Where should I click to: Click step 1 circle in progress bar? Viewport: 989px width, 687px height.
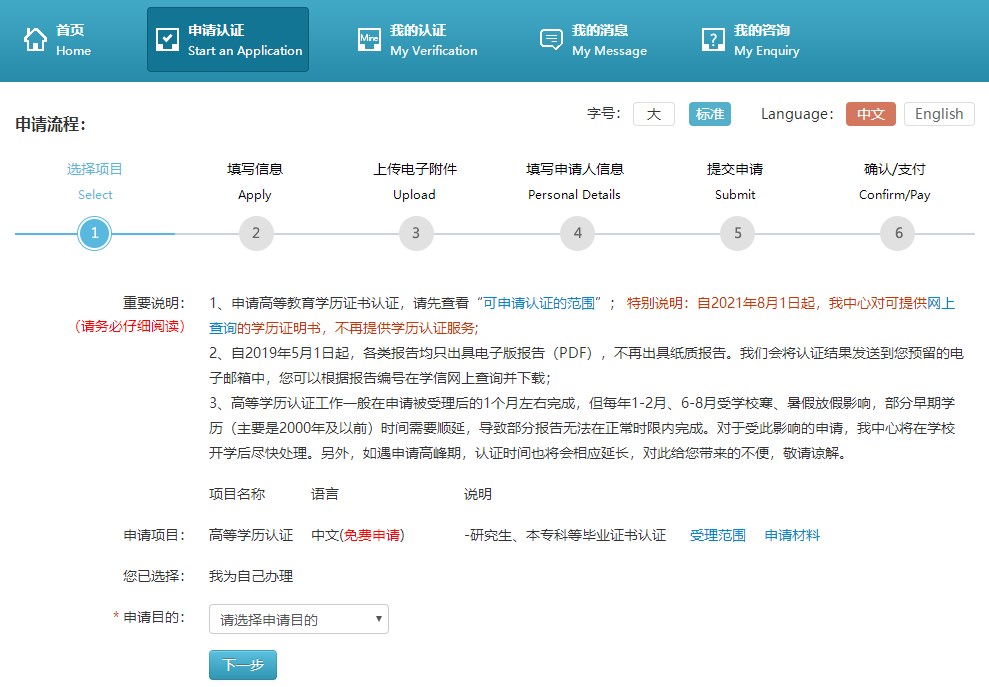[x=94, y=234]
